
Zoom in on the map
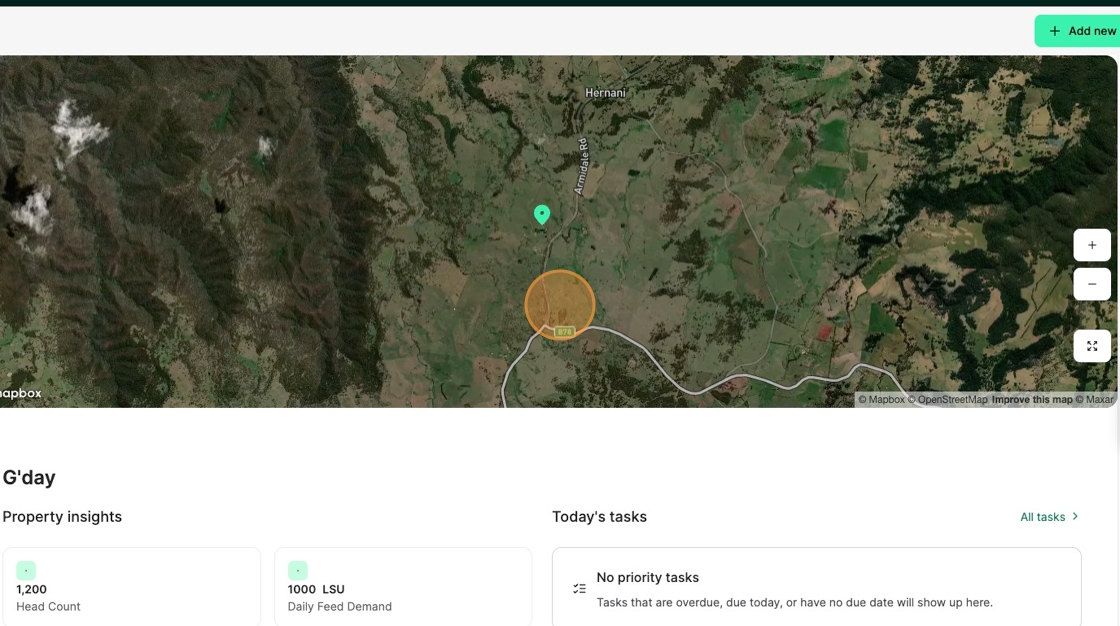(1091, 245)
